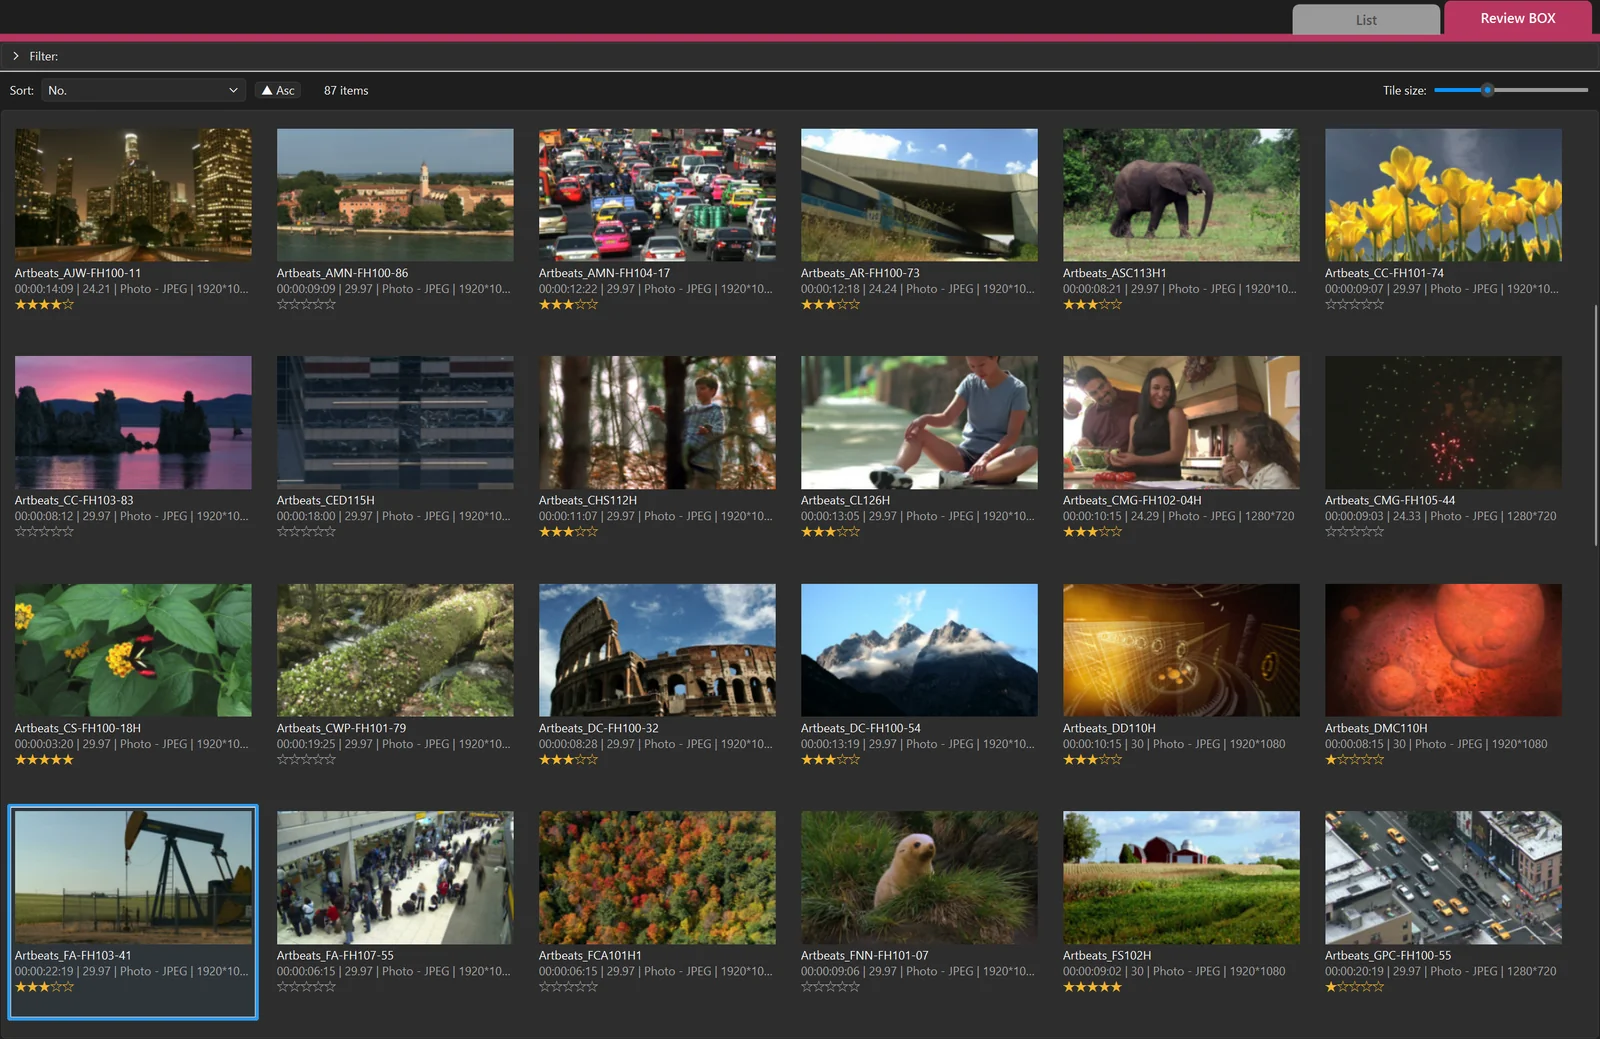This screenshot has height=1039, width=1600.
Task: Change star rating of Artbeats_GPC-FH100-55
Action: (1354, 987)
